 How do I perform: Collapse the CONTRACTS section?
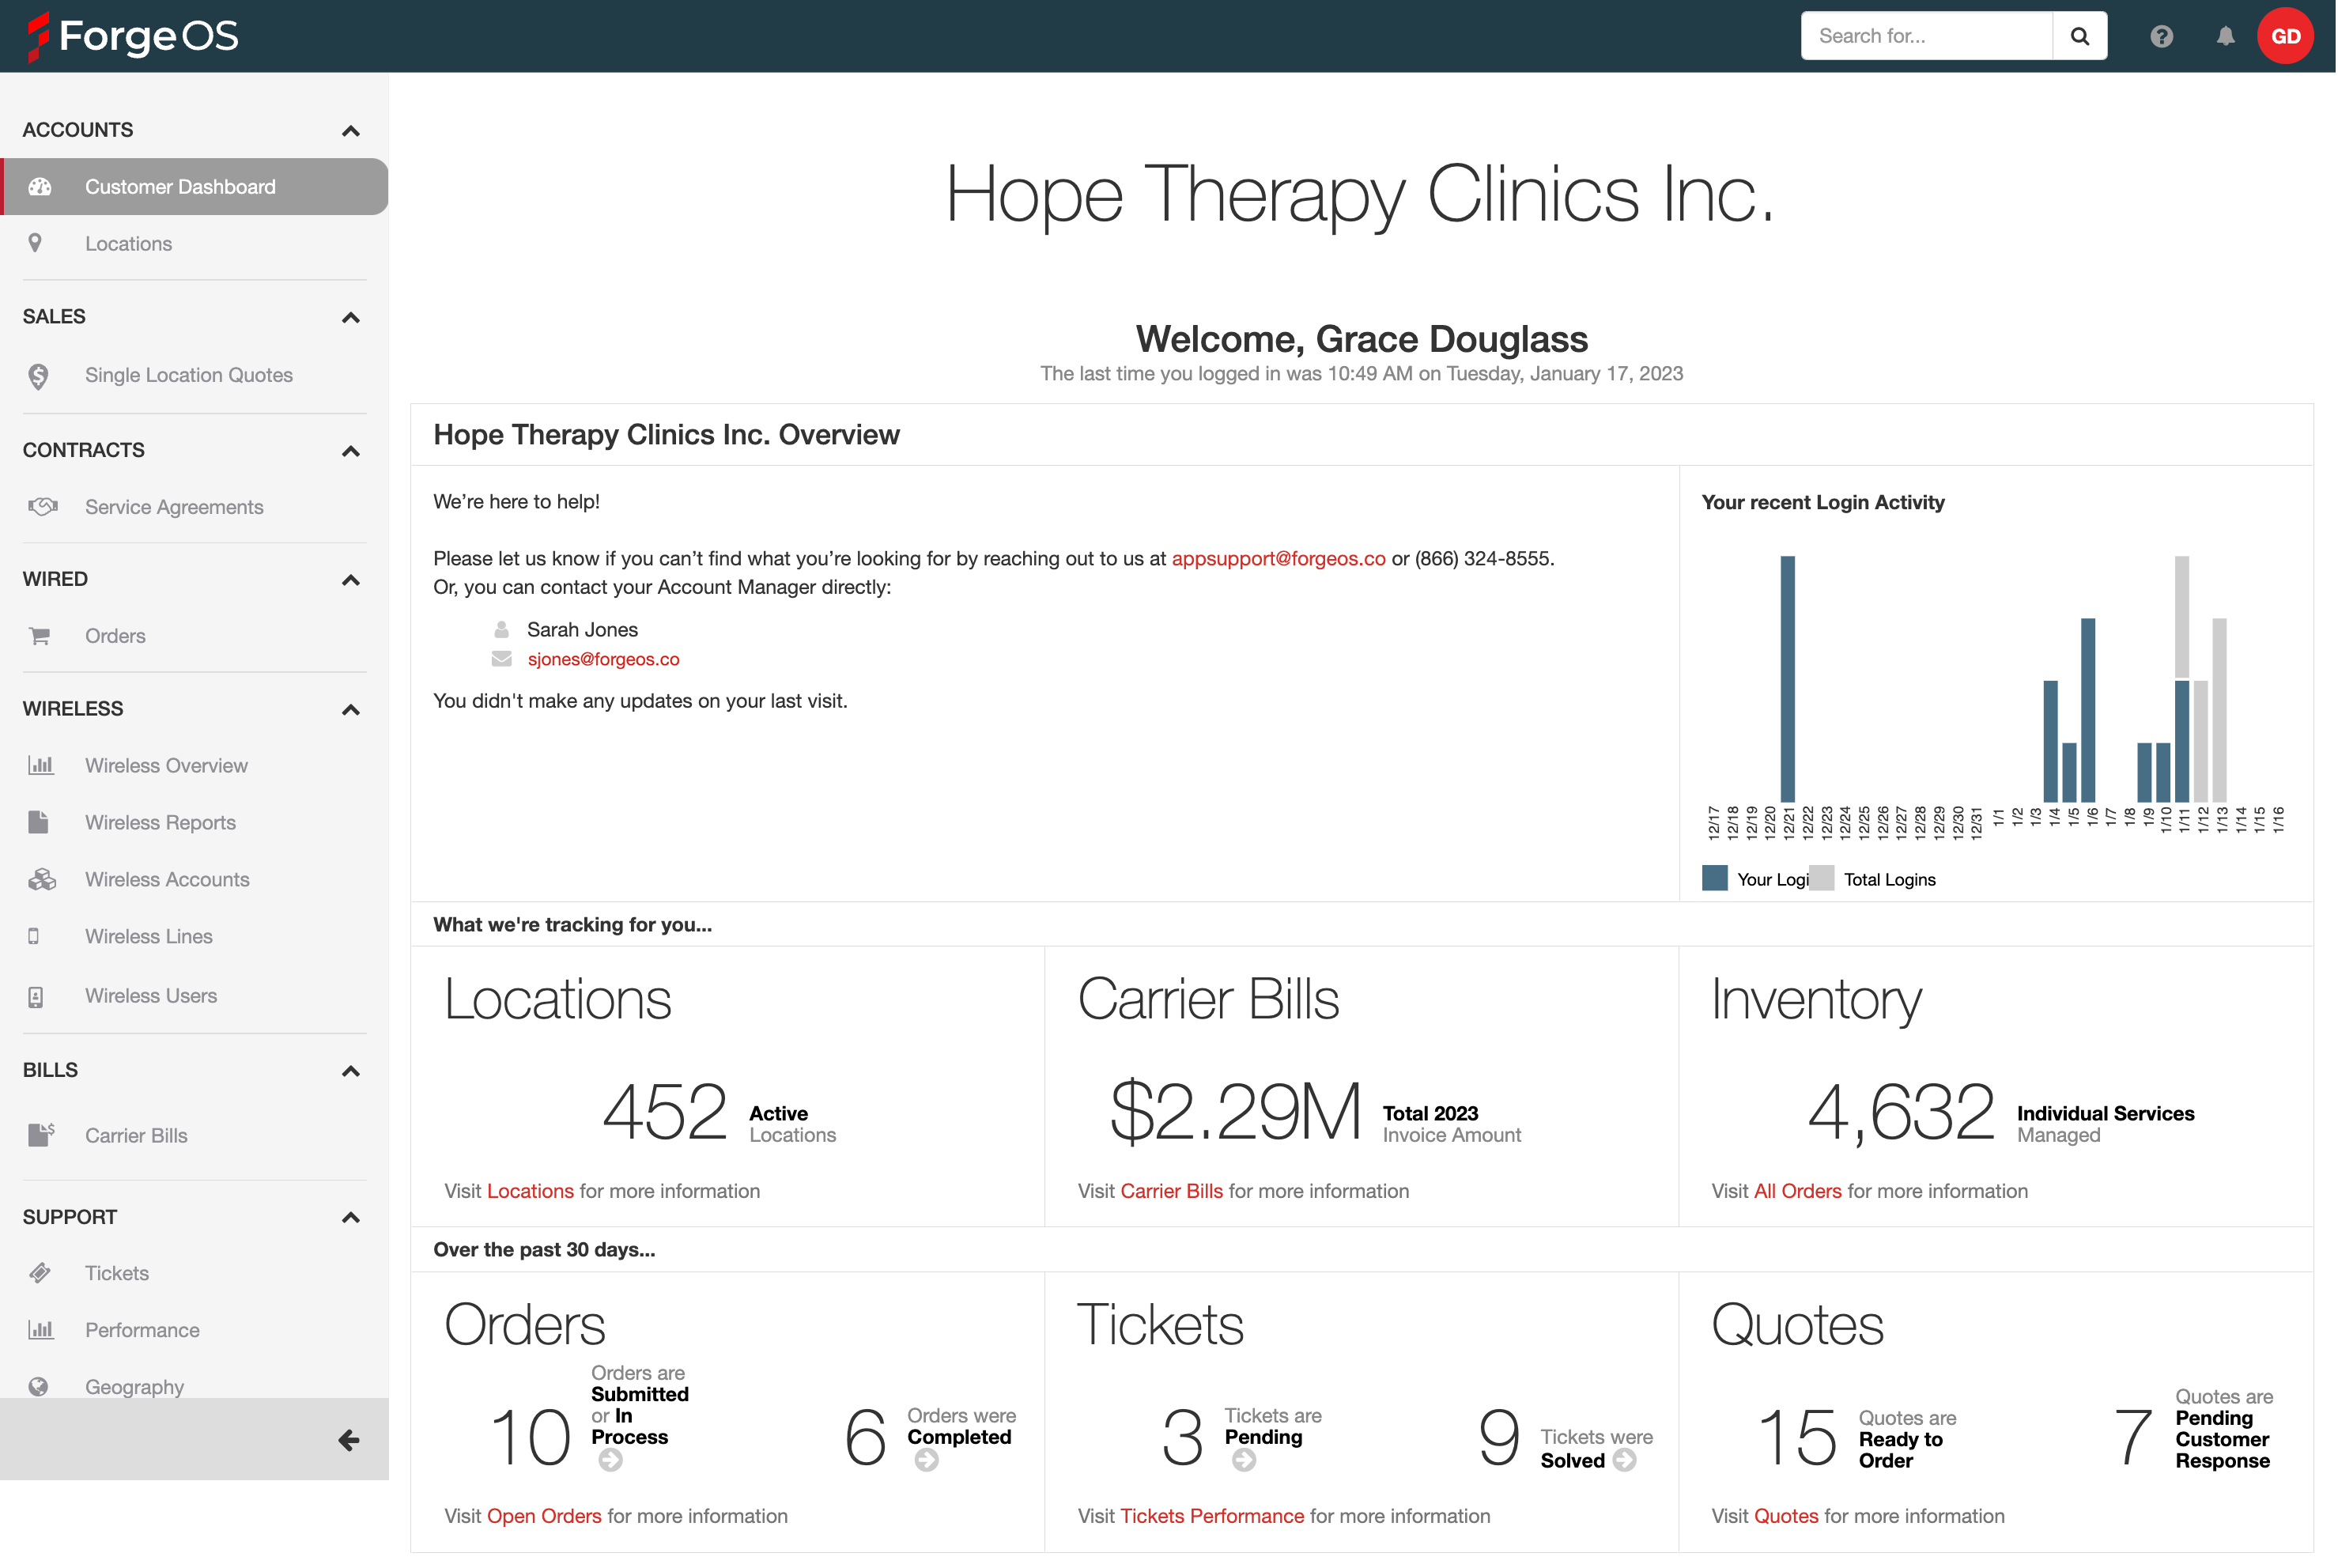[x=350, y=451]
